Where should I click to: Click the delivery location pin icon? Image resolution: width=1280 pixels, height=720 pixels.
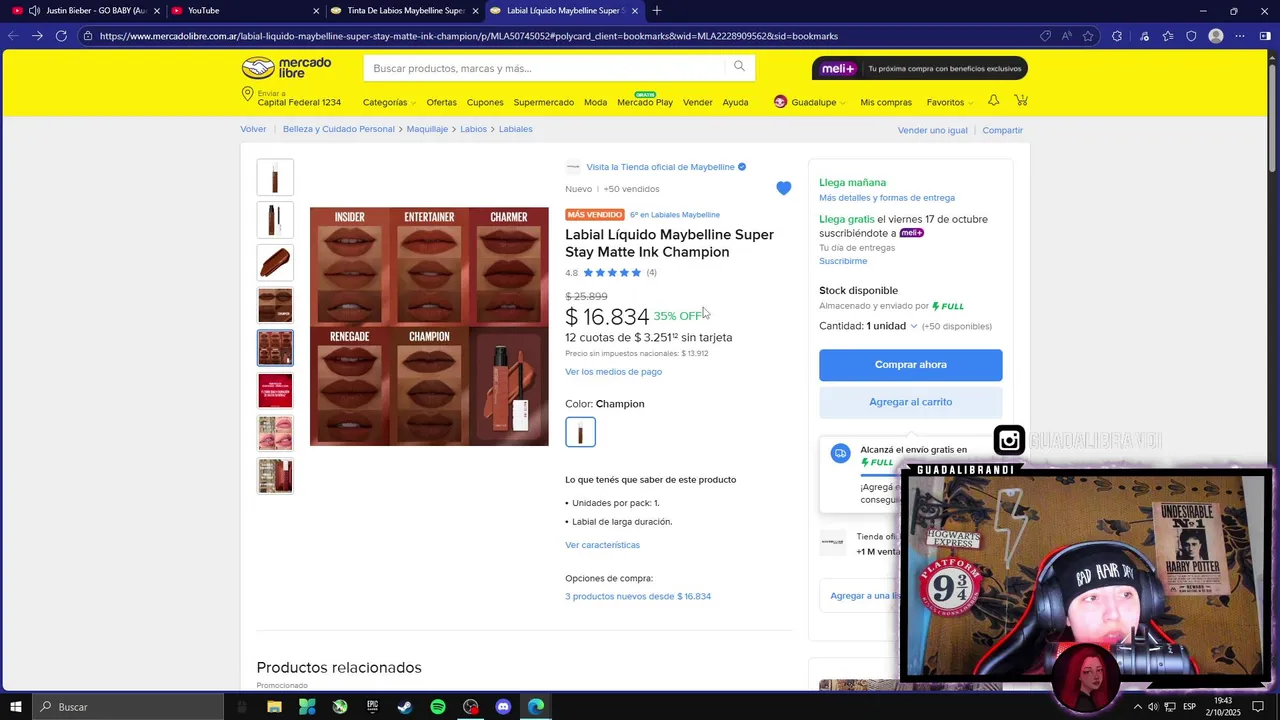tap(247, 94)
